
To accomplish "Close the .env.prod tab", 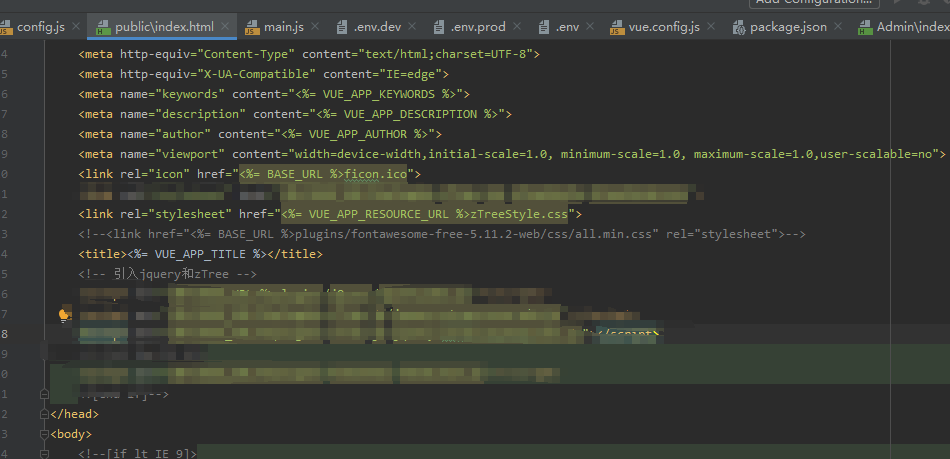I will (x=517, y=27).
